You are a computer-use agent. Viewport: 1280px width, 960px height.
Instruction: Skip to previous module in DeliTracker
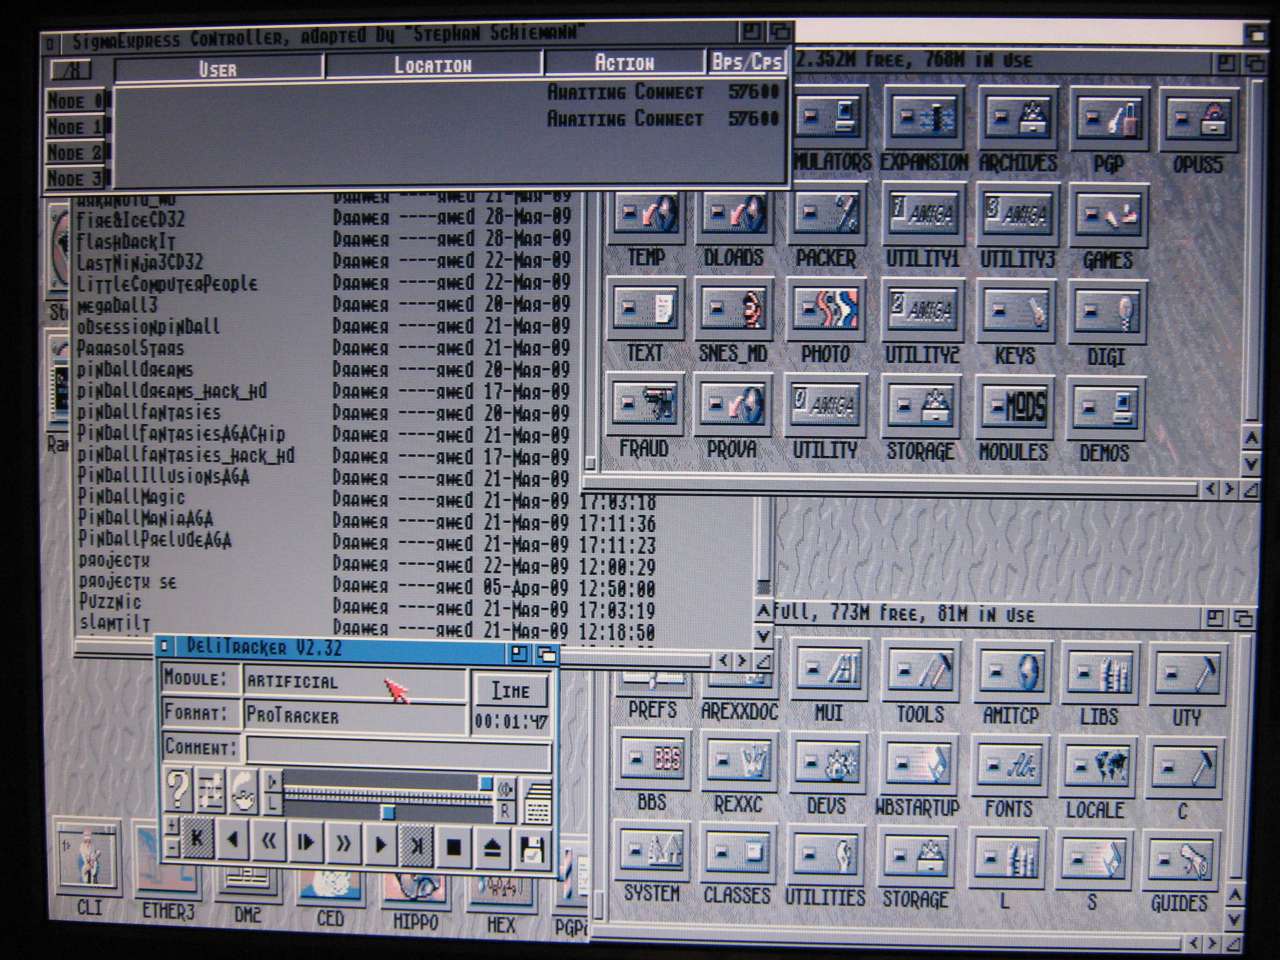(233, 841)
